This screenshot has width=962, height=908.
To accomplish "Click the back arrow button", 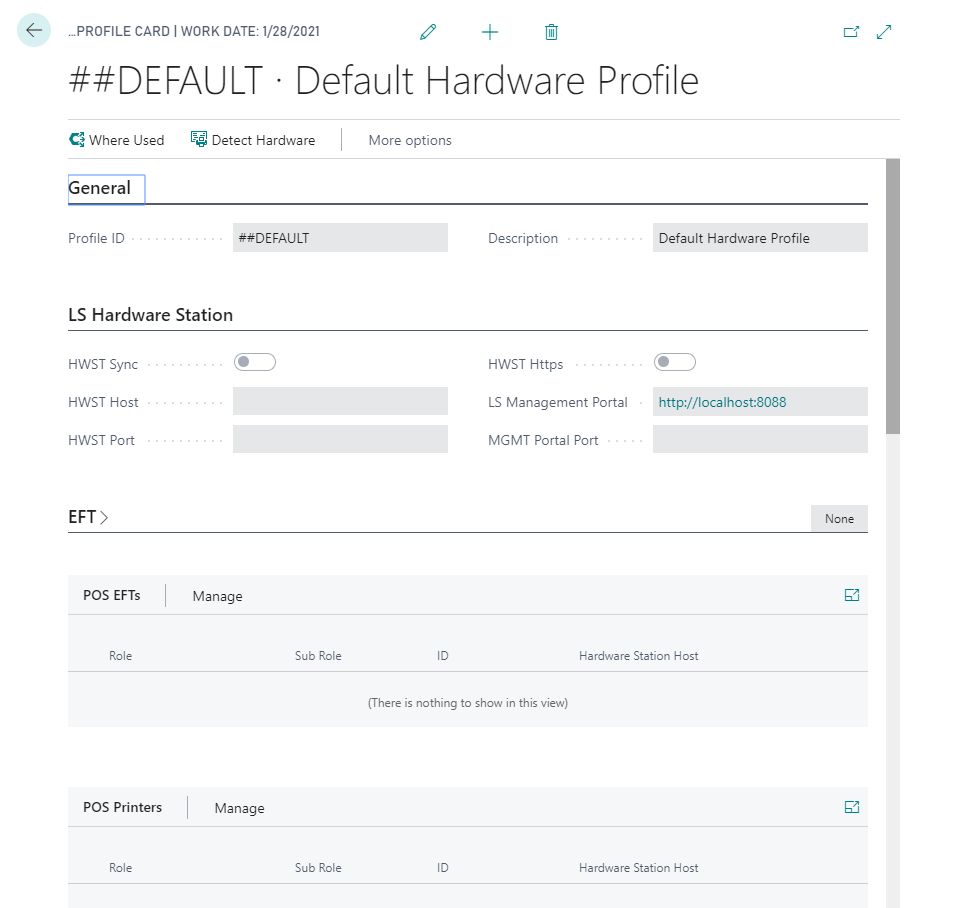I will 34,31.
